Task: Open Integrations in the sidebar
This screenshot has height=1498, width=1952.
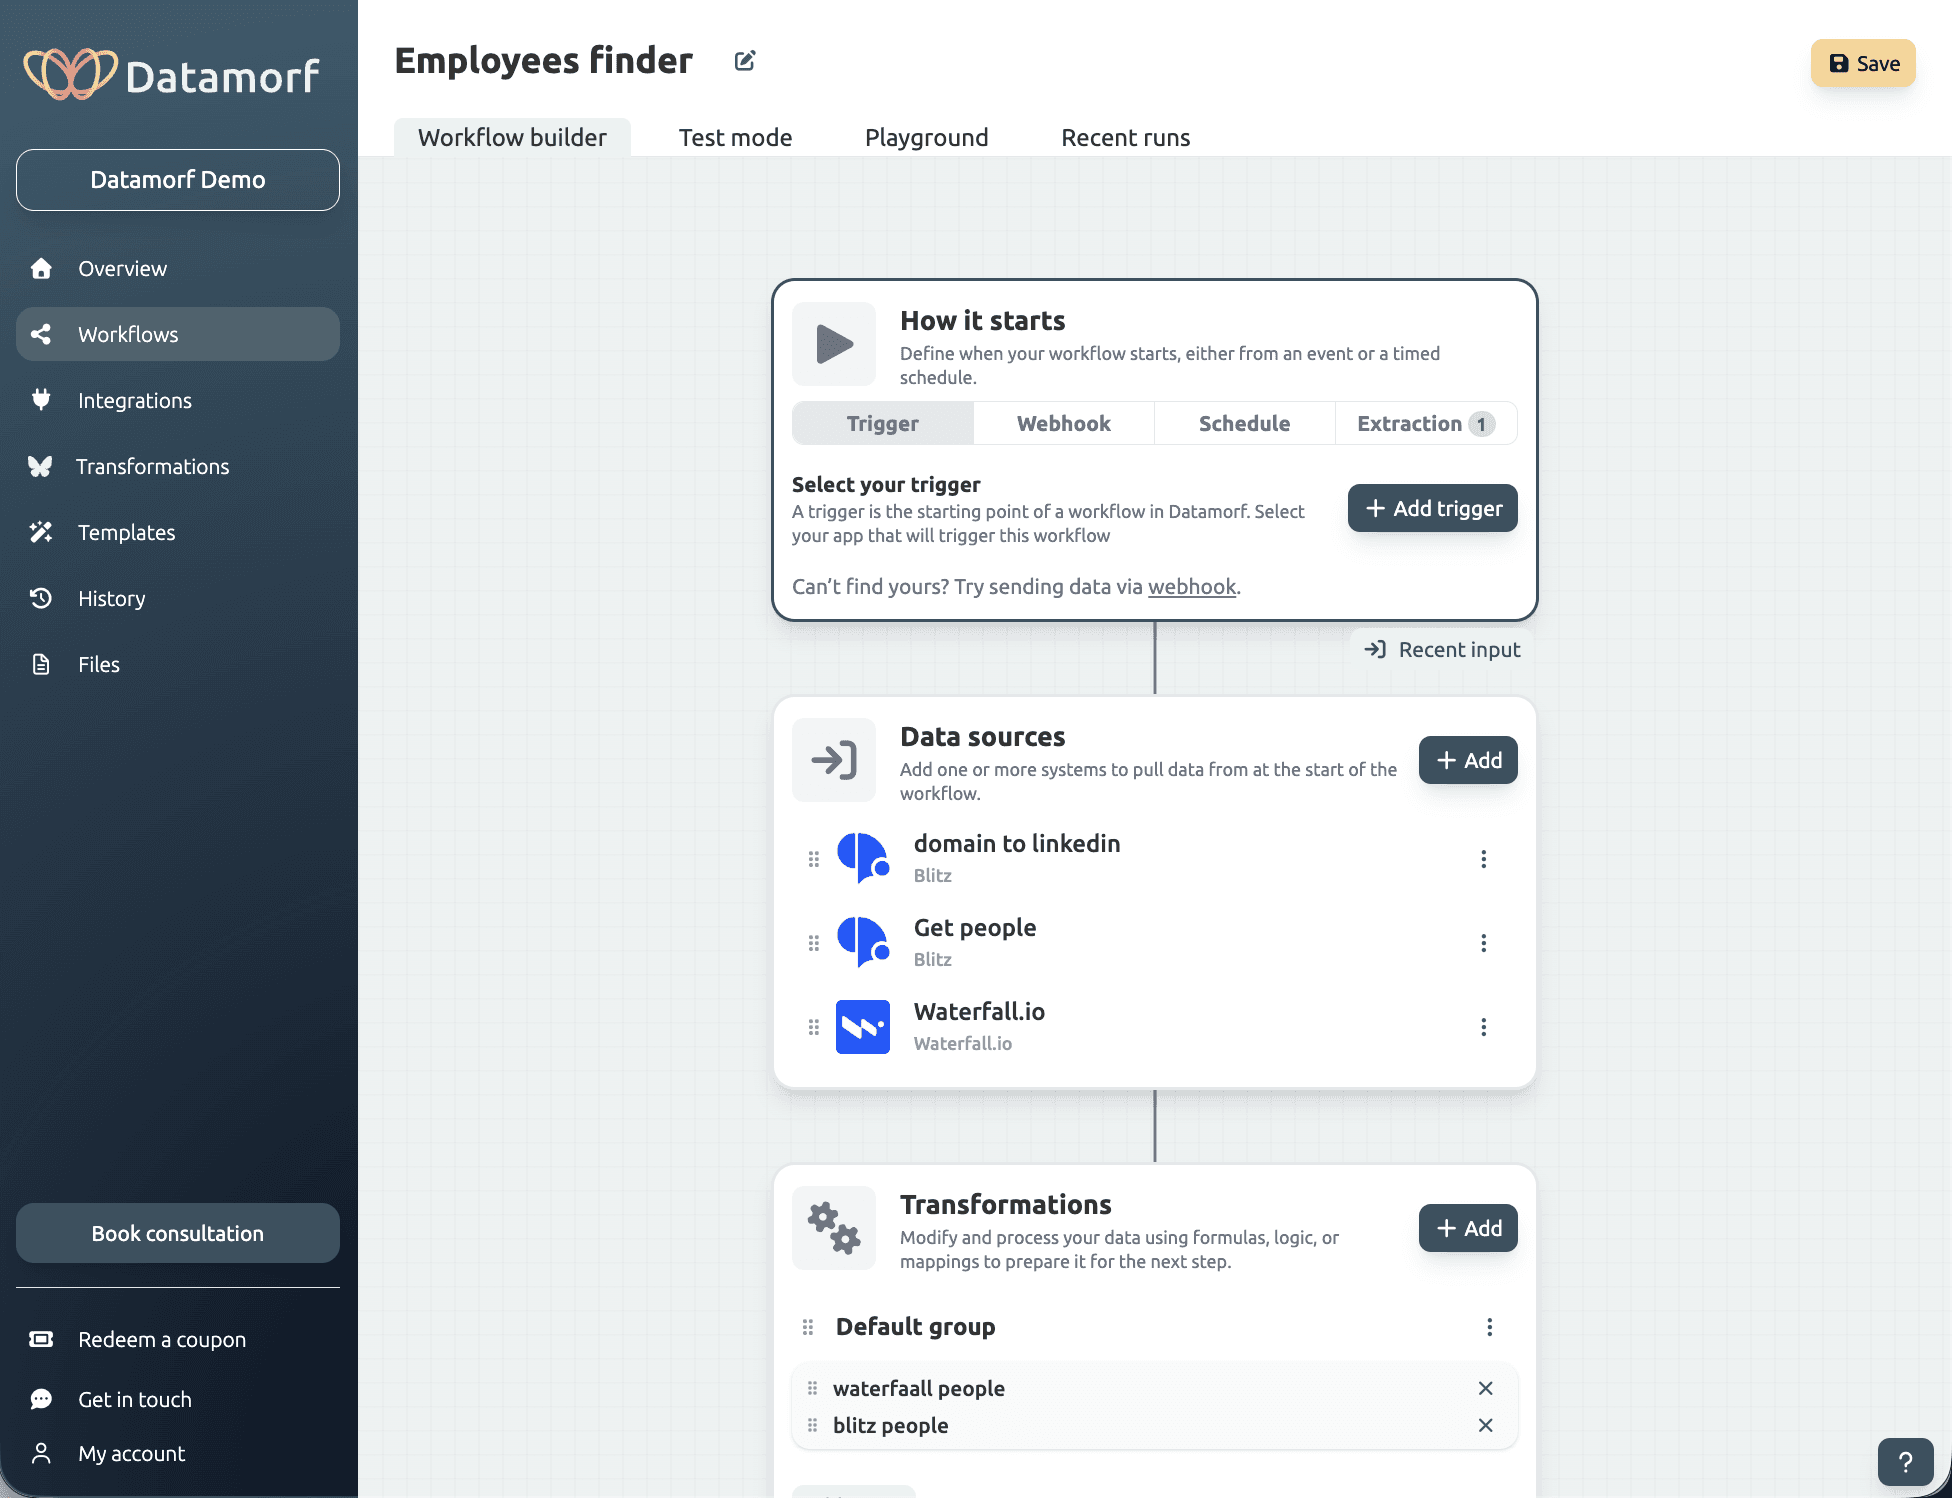Action: tap(135, 400)
